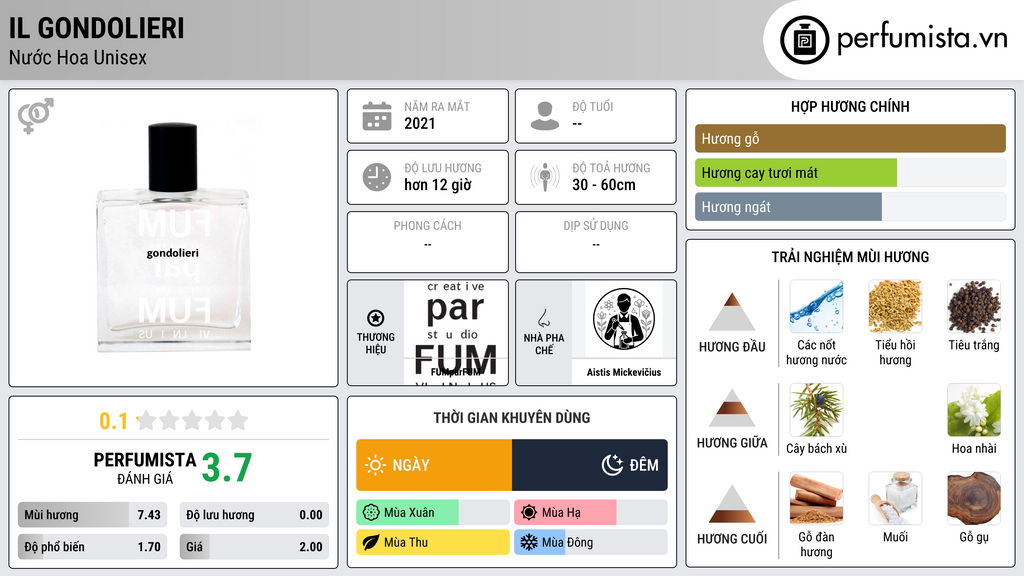This screenshot has height=576, width=1024.
Task: Click the star badge icon above Thương Hiệu
Action: pyautogui.click(x=376, y=318)
